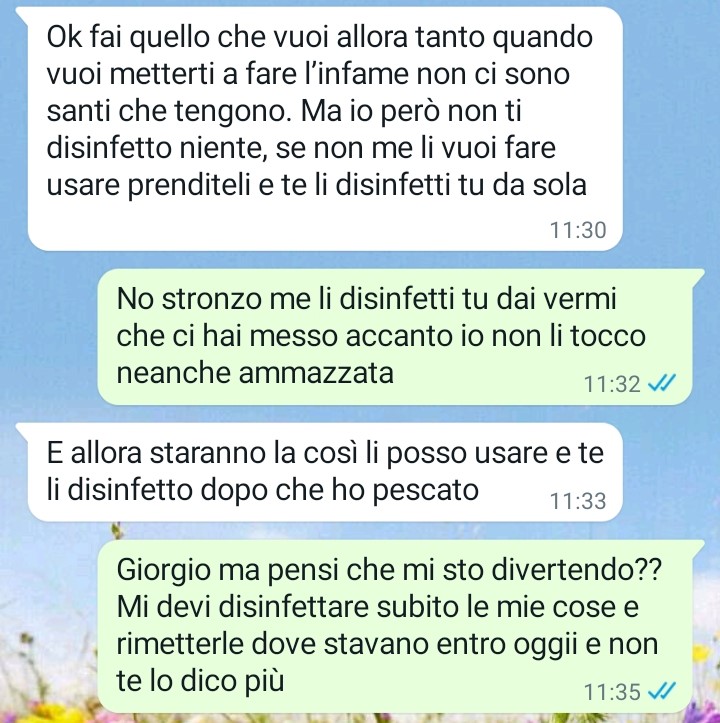Click the 11:35 timestamp
Viewport: 720px width, 723px height.
pyautogui.click(x=612, y=692)
